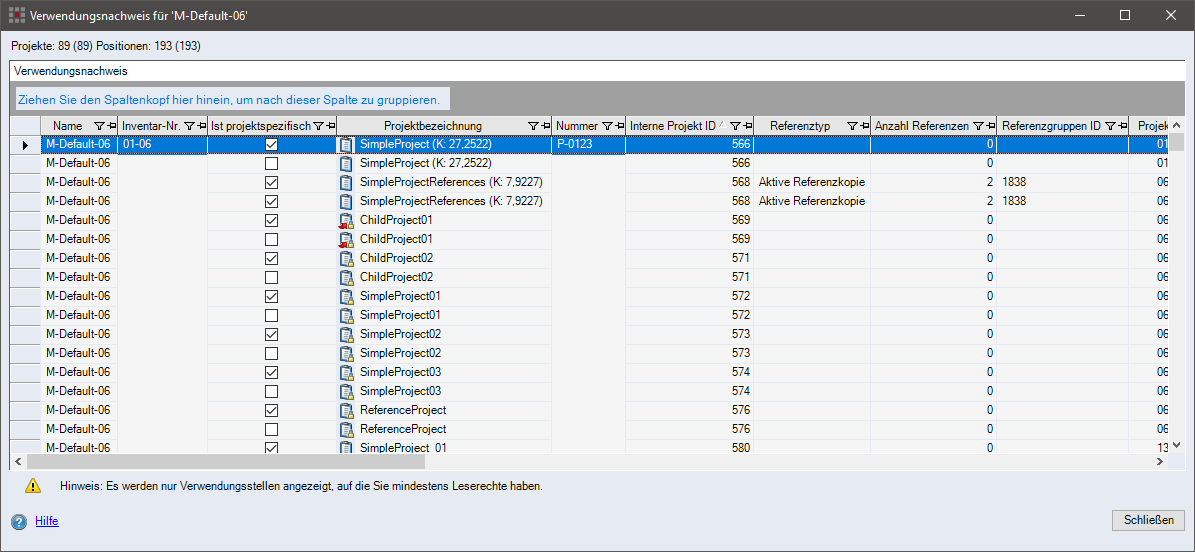Sort by 'Interne Projekt ID' column header
The width and height of the screenshot is (1195, 552).
click(x=674, y=125)
